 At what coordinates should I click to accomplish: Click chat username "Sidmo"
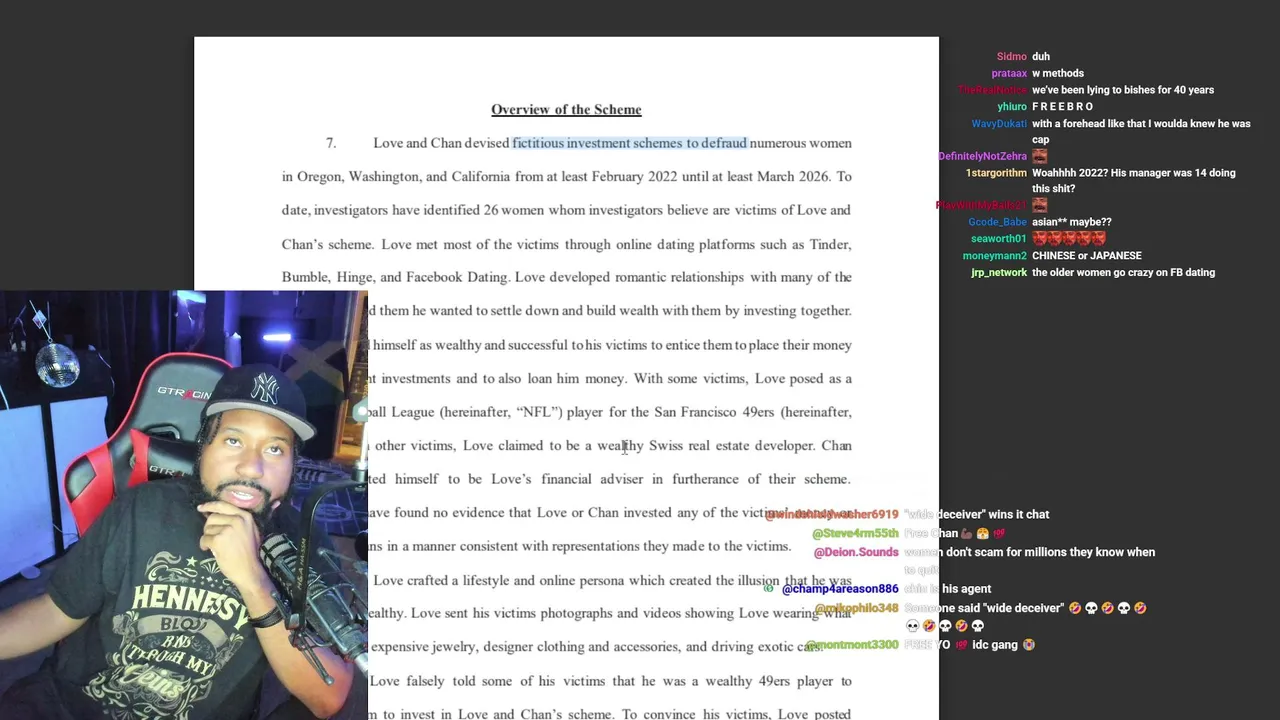[1011, 57]
